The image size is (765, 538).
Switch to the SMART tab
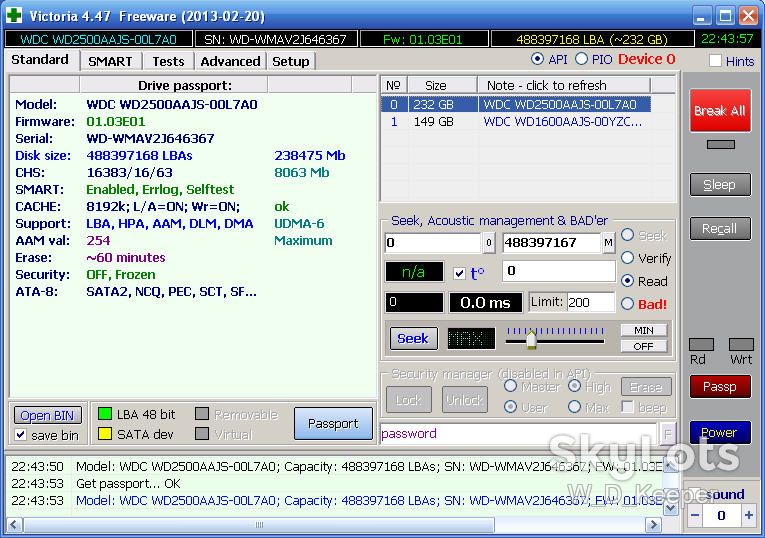click(110, 61)
